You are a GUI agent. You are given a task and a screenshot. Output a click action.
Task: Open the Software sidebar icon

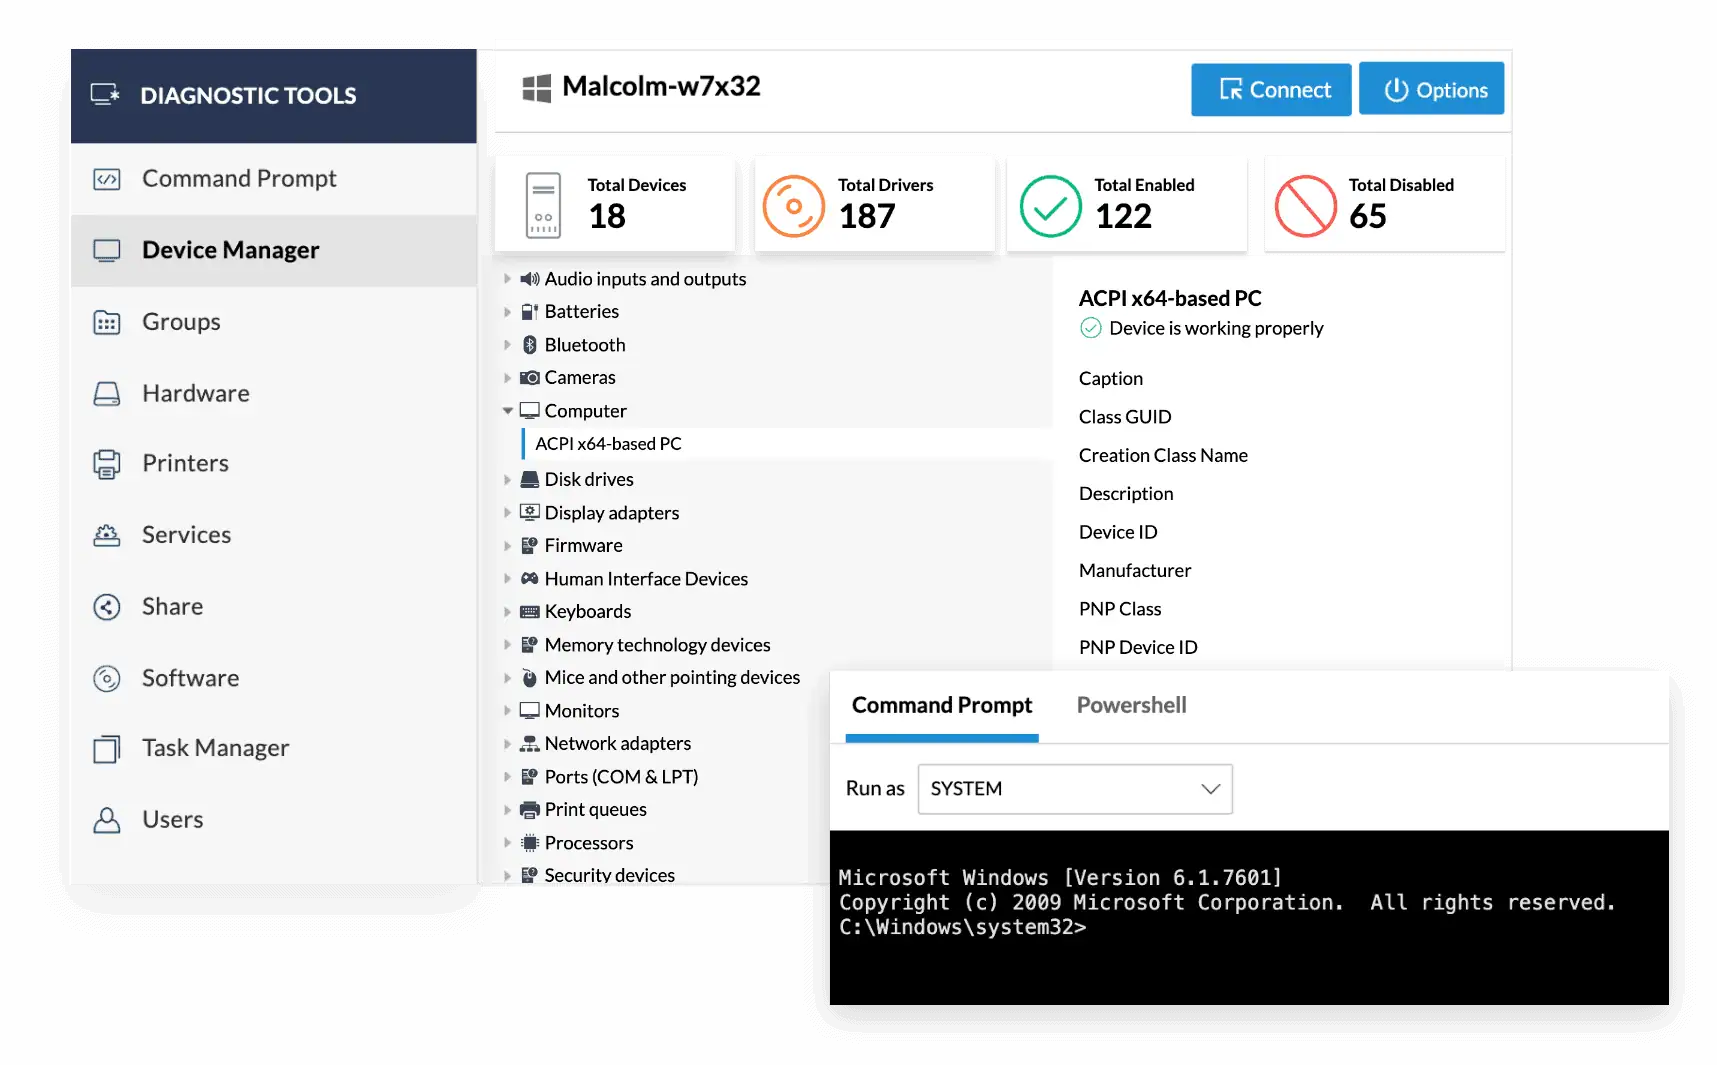coord(107,679)
